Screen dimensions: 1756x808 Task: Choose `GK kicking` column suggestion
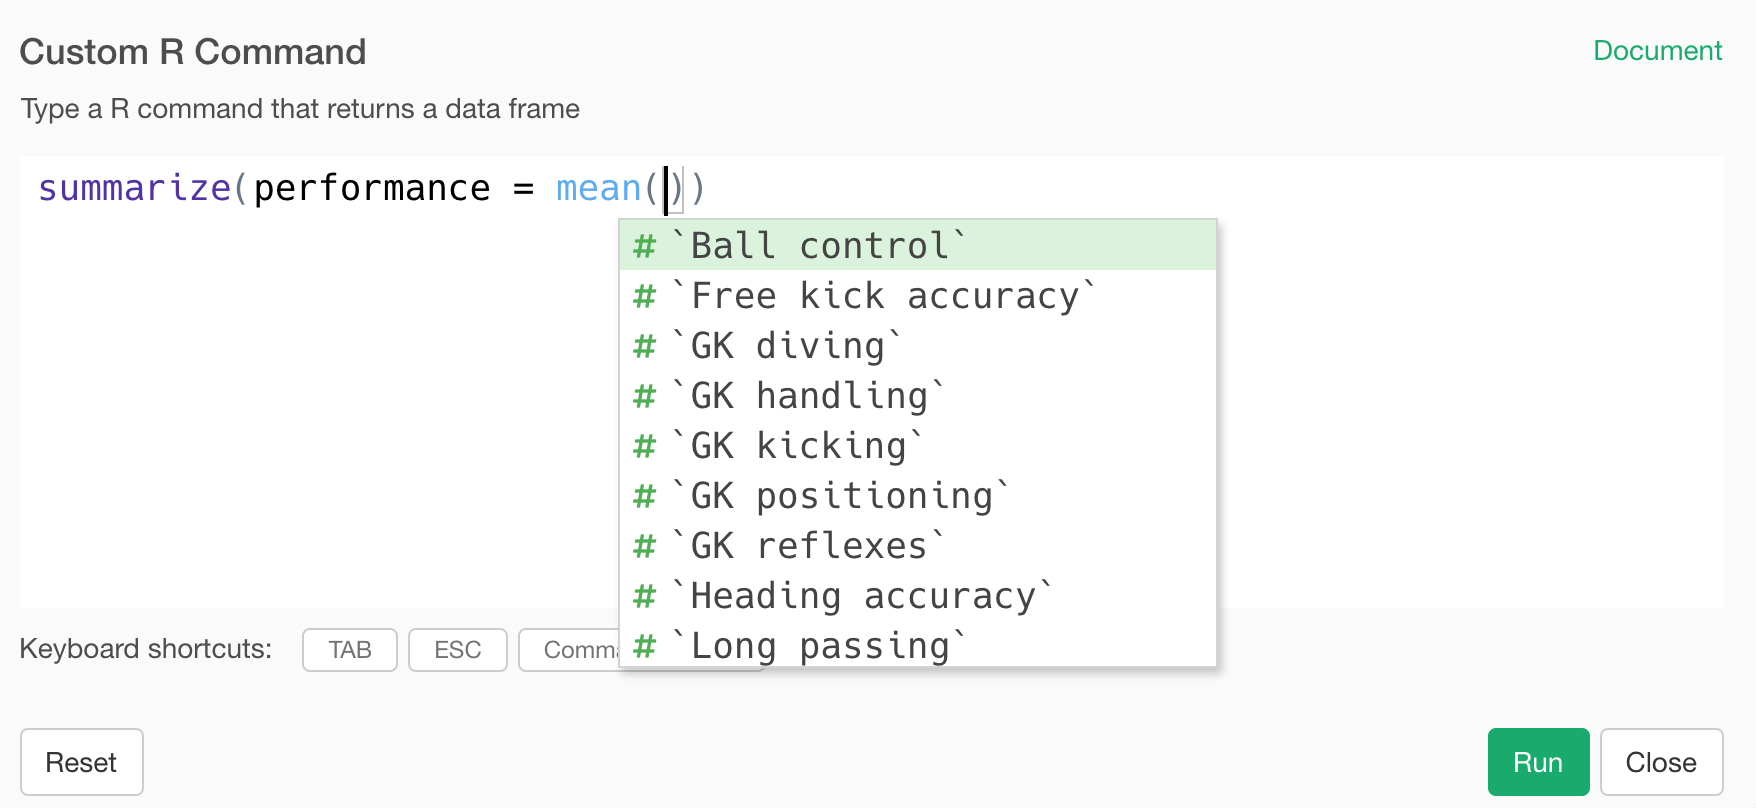click(x=799, y=446)
